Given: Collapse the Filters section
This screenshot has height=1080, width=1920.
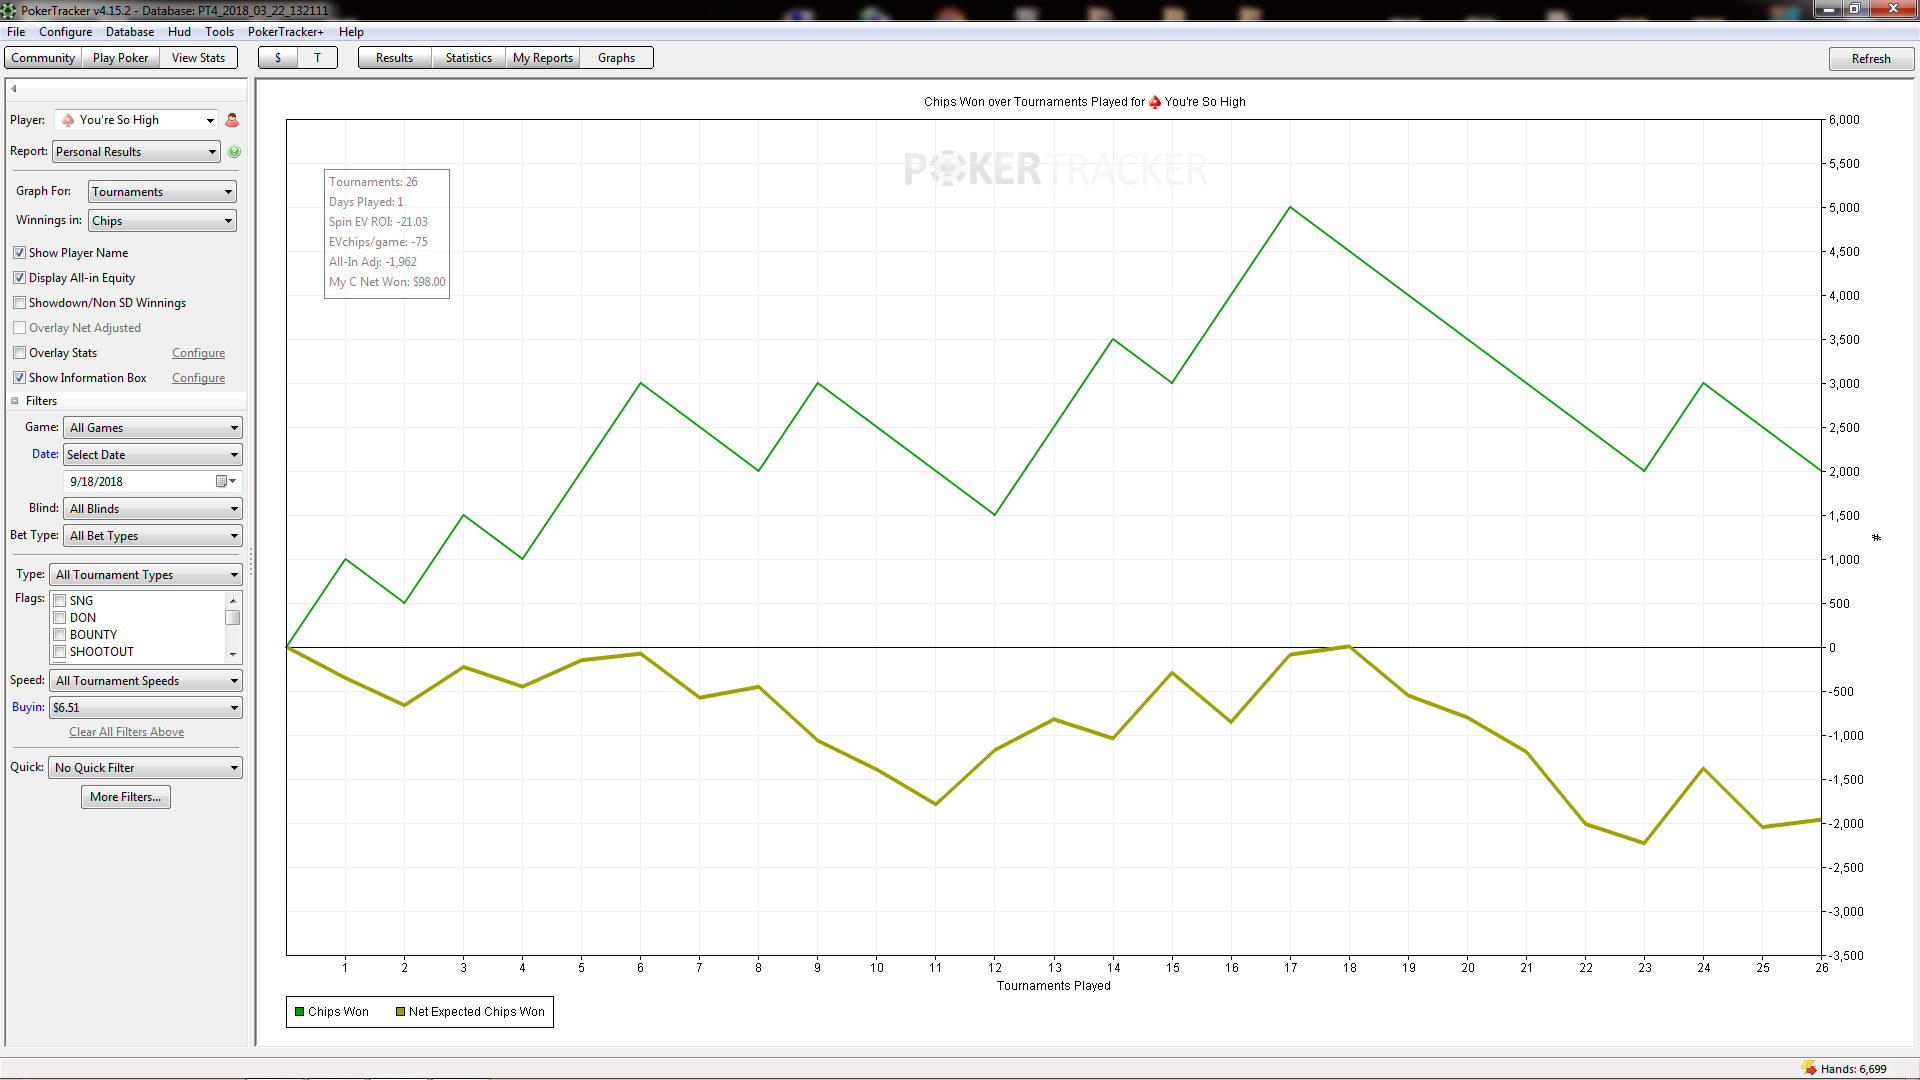Looking at the screenshot, I should tap(15, 401).
